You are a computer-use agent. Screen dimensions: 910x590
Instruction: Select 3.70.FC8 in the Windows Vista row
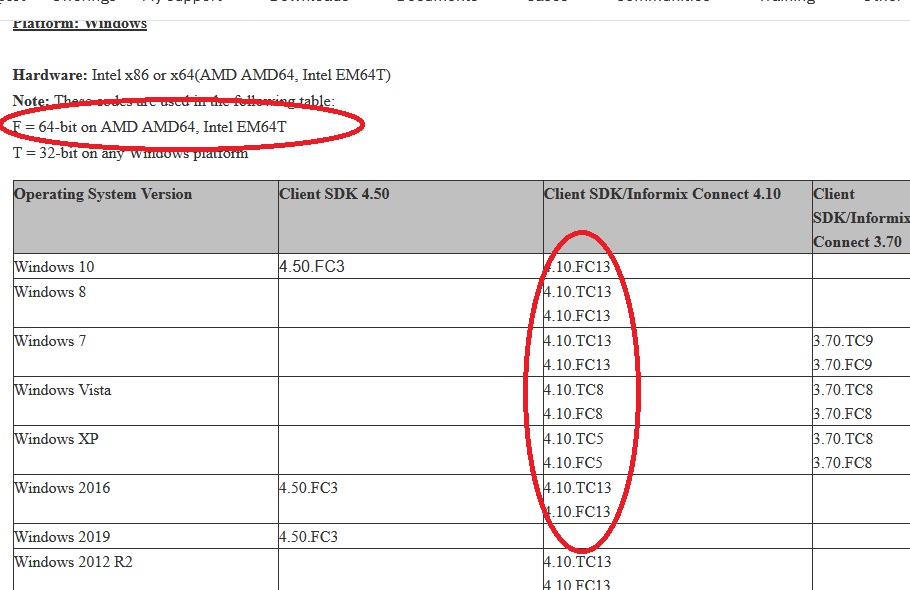coord(843,414)
